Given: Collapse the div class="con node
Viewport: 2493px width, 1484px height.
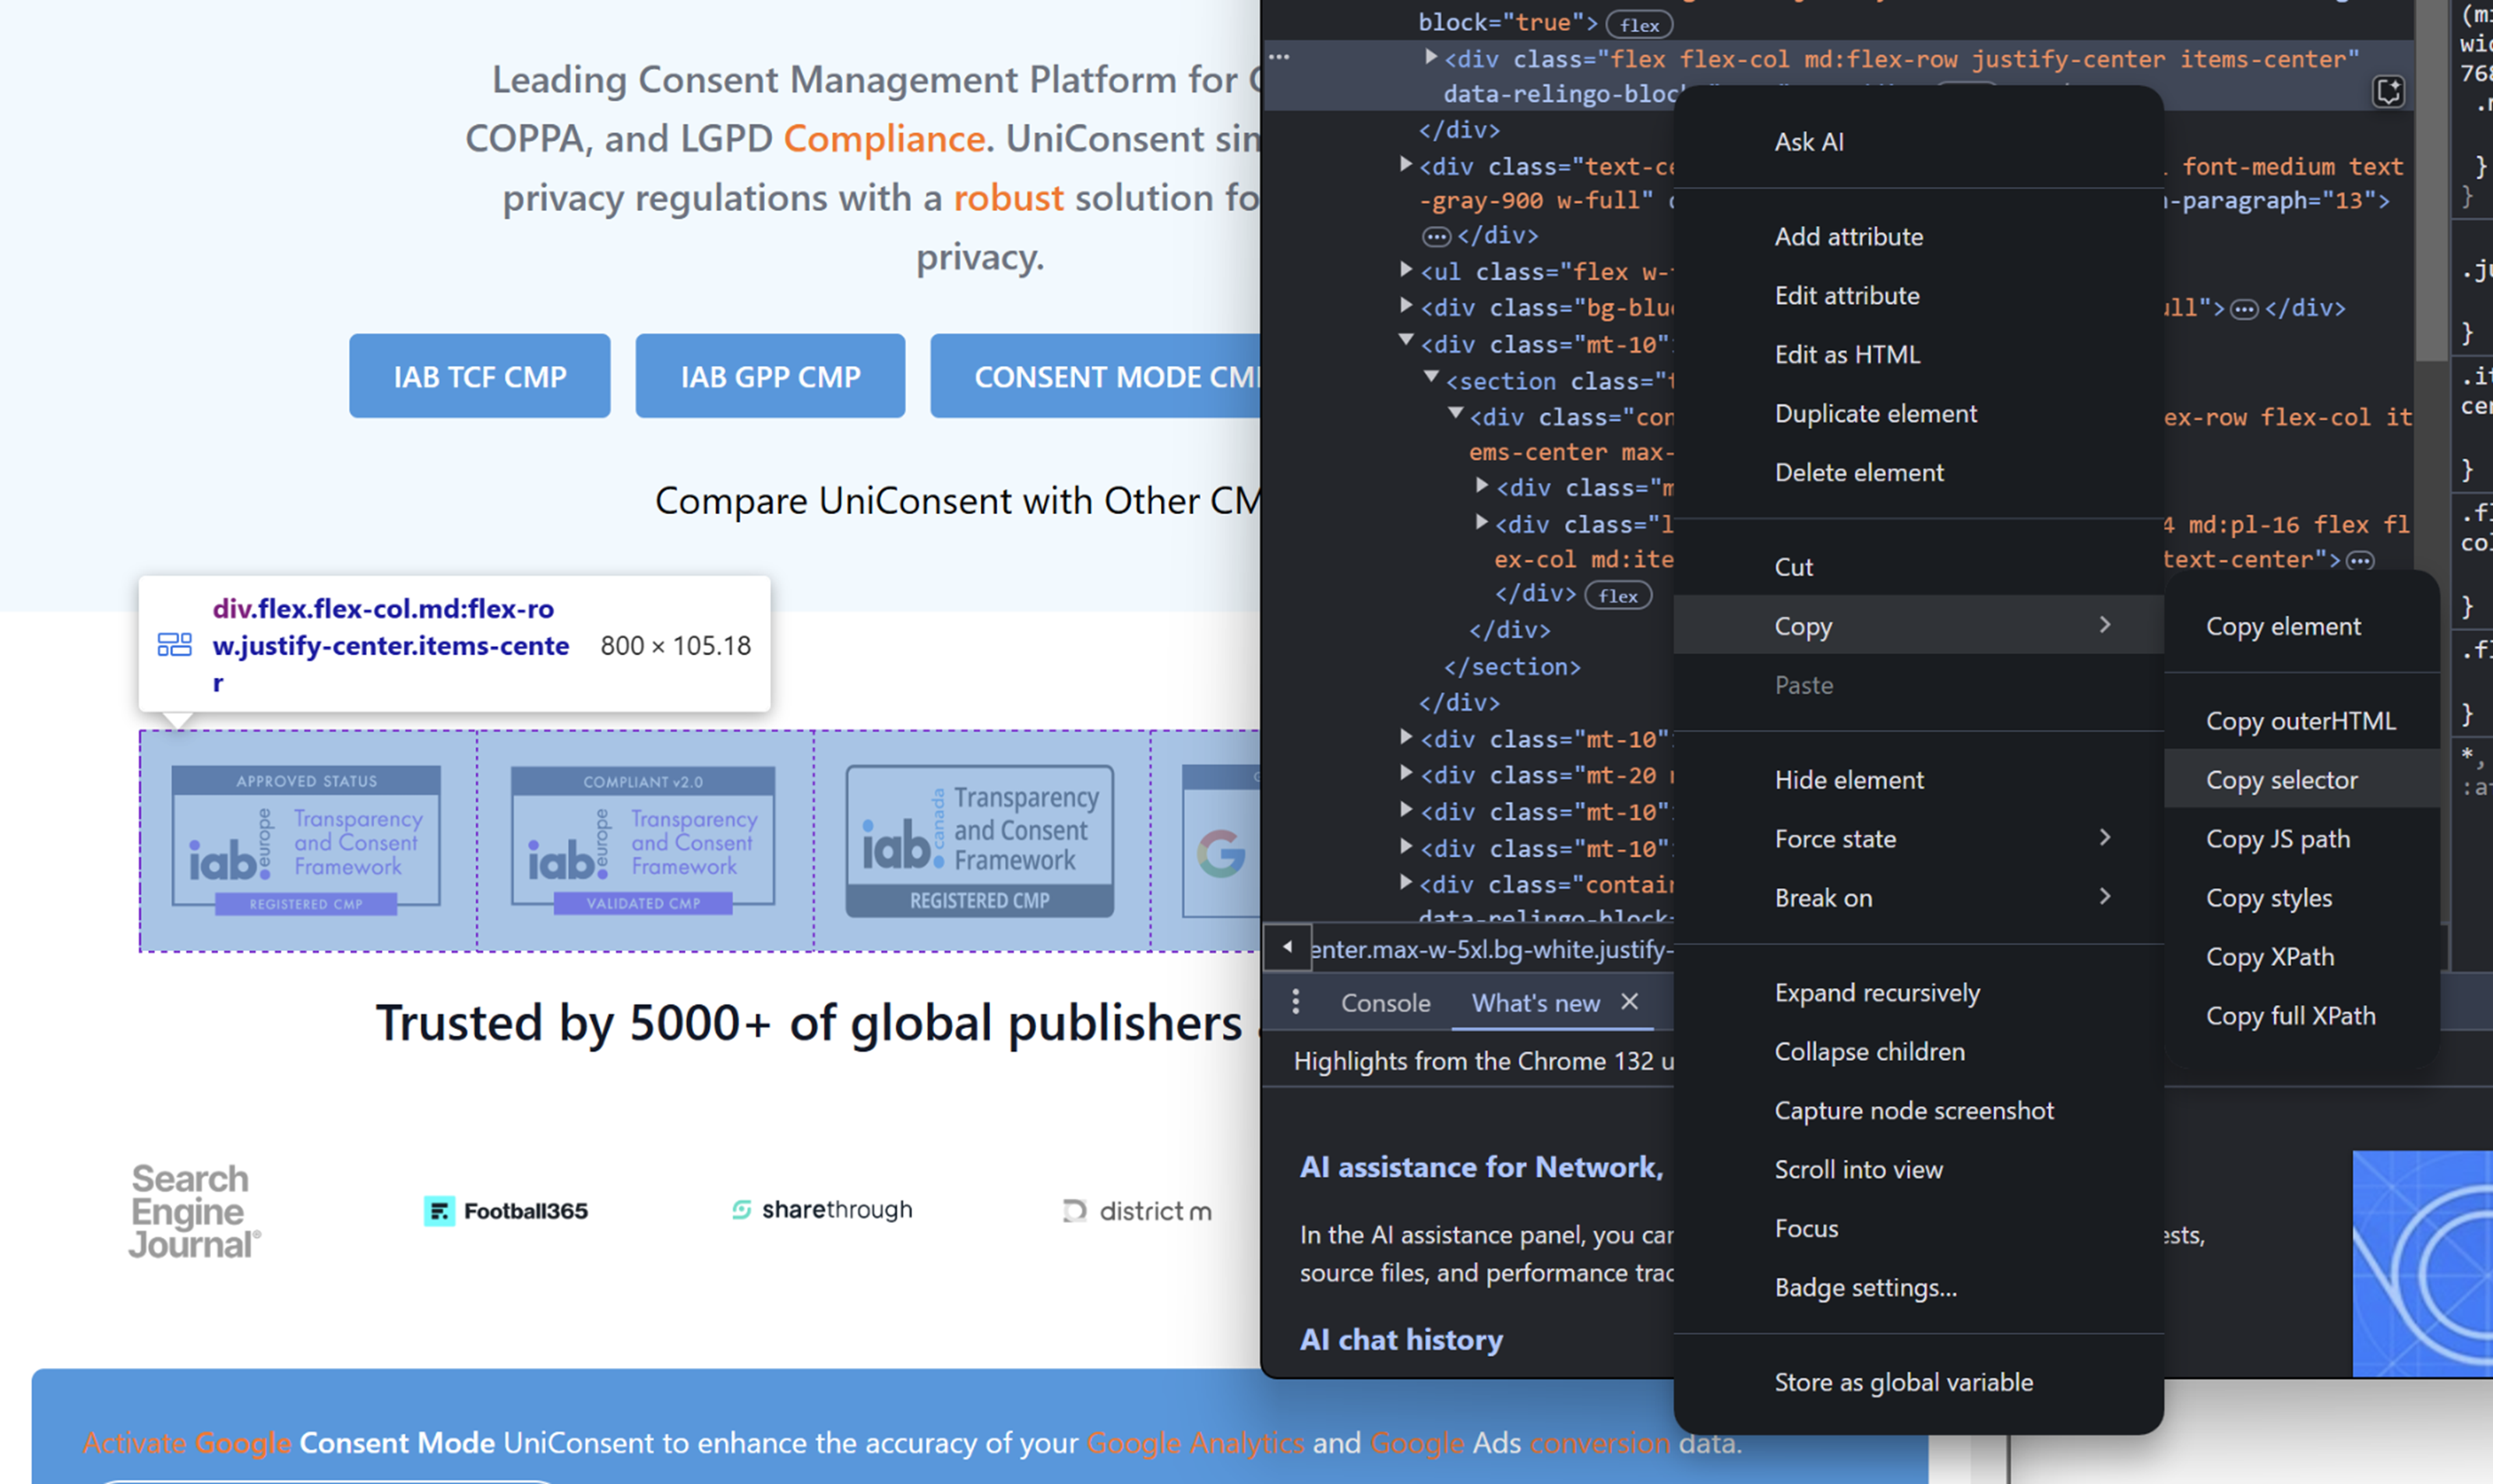Looking at the screenshot, I should (x=1456, y=413).
